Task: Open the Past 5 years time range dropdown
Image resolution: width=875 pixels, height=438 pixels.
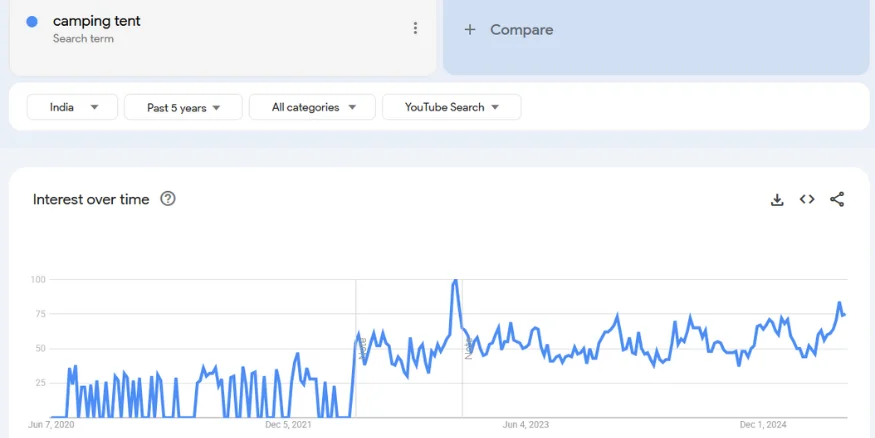Action: [183, 107]
